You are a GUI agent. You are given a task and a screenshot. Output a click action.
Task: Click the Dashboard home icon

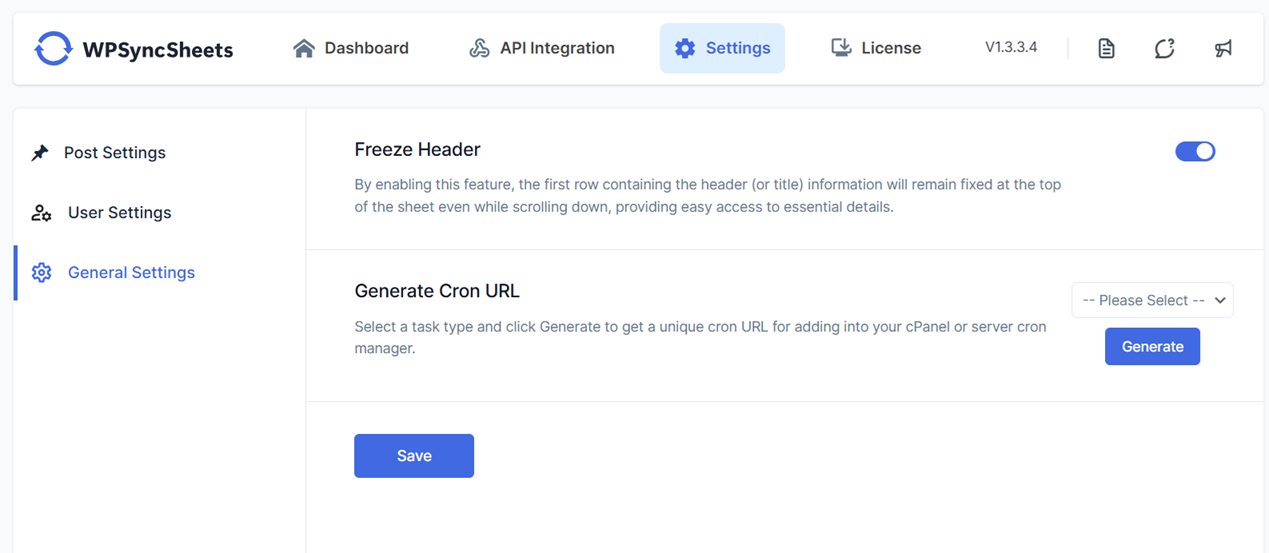[x=304, y=48]
